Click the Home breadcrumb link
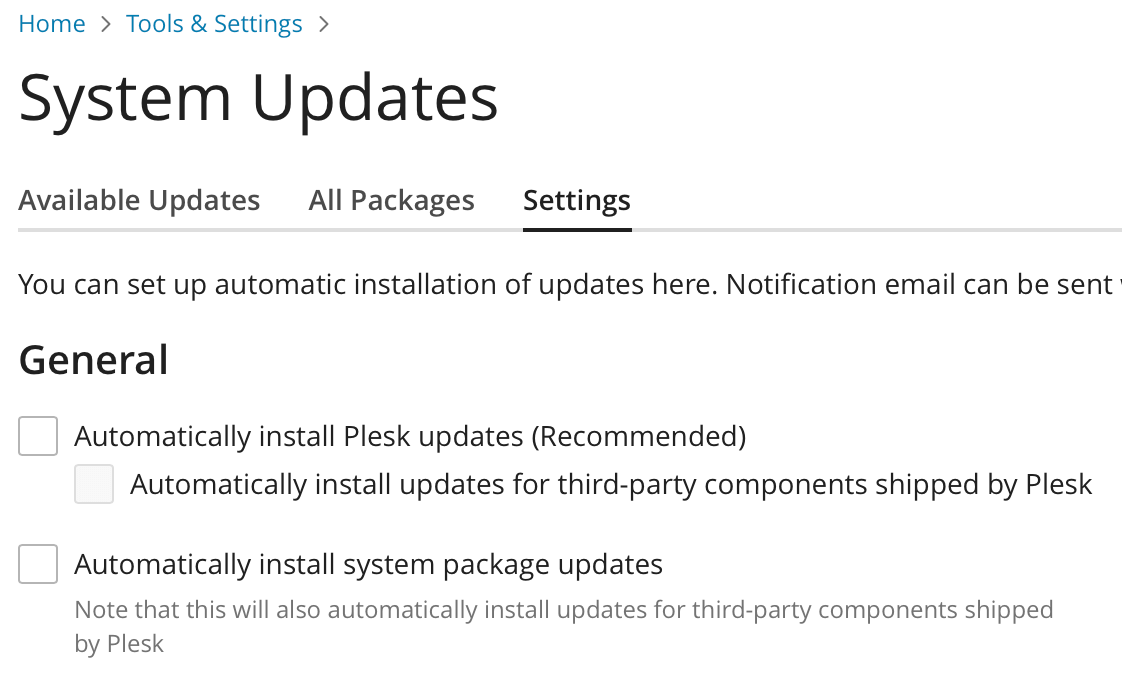Viewport: 1122px width, 678px height. tap(52, 24)
